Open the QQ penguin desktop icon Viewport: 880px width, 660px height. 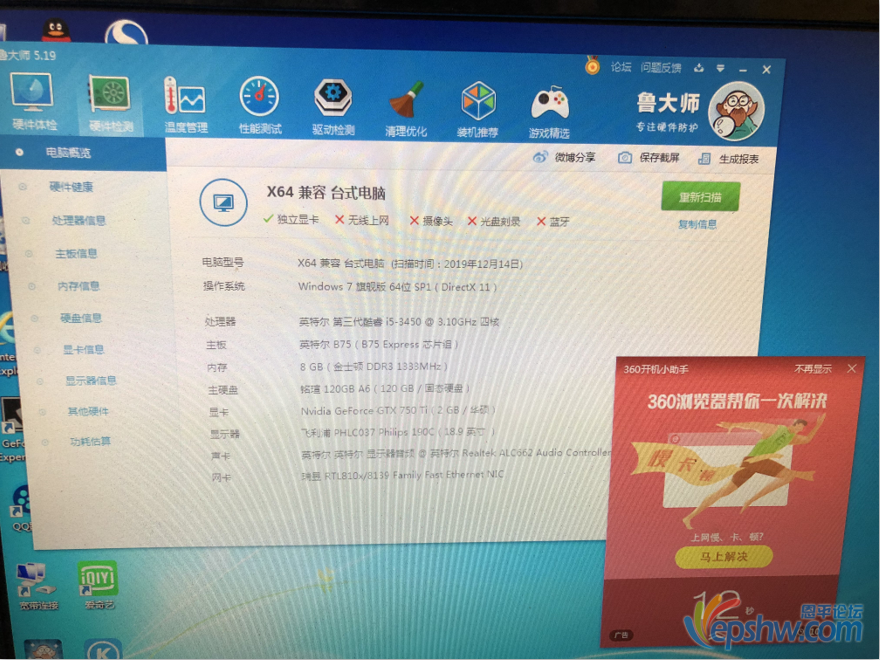pos(55,30)
